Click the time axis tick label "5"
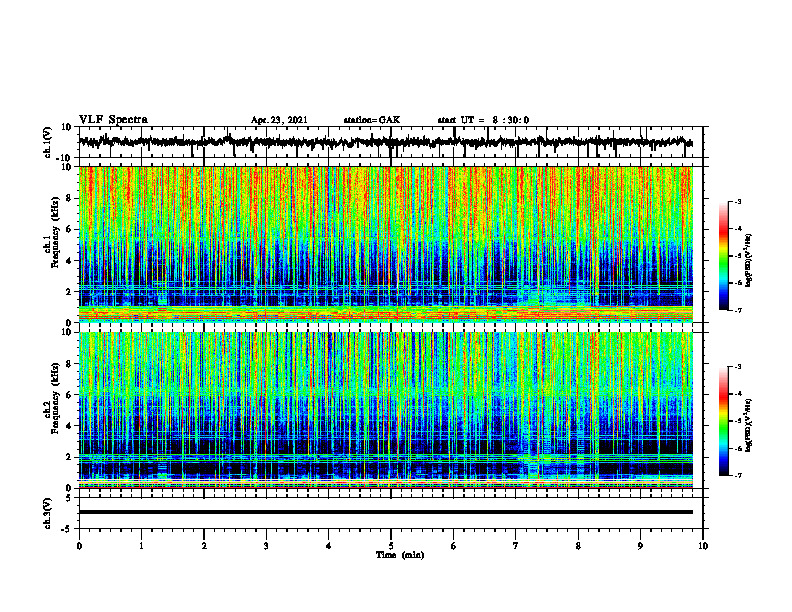Image resolution: width=792 pixels, height=612 pixels. tap(391, 546)
